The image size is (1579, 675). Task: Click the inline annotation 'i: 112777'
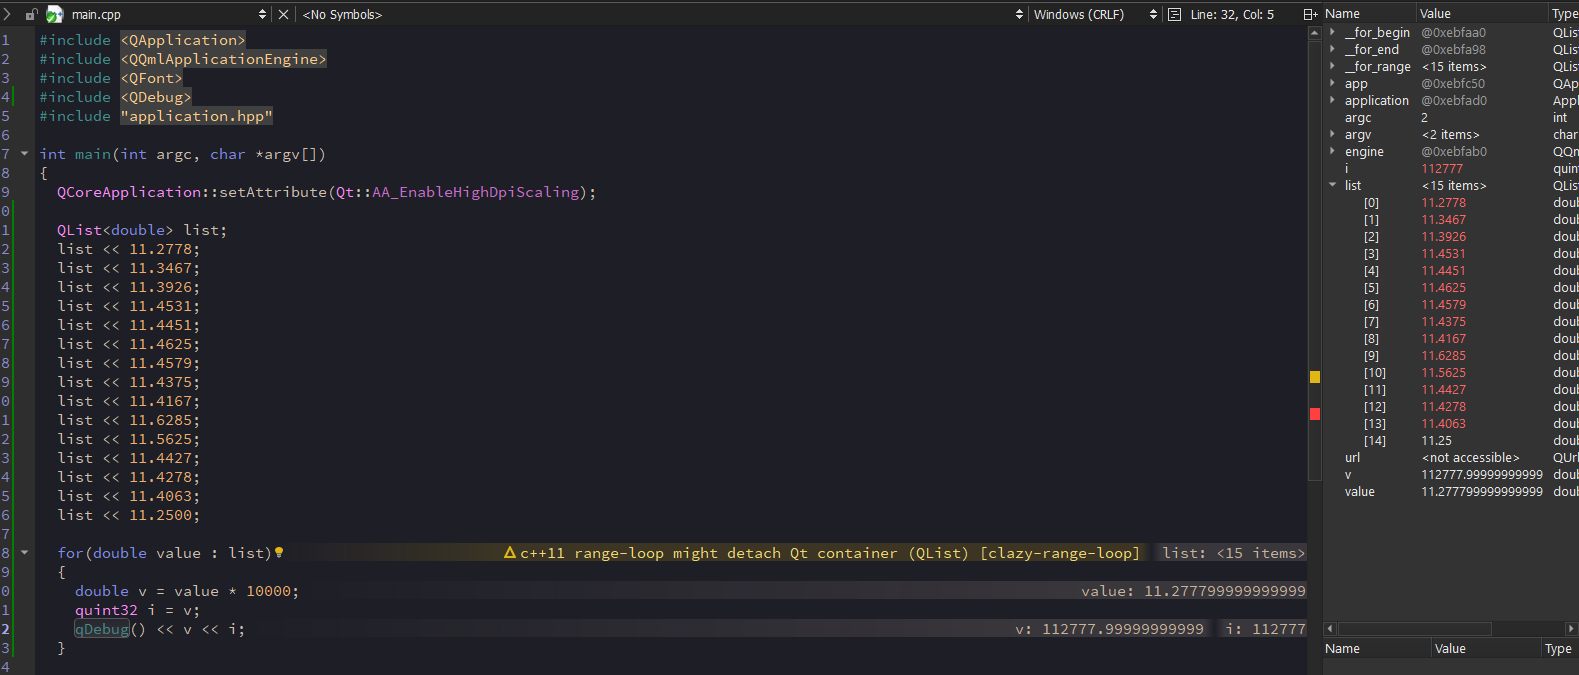coord(1265,629)
